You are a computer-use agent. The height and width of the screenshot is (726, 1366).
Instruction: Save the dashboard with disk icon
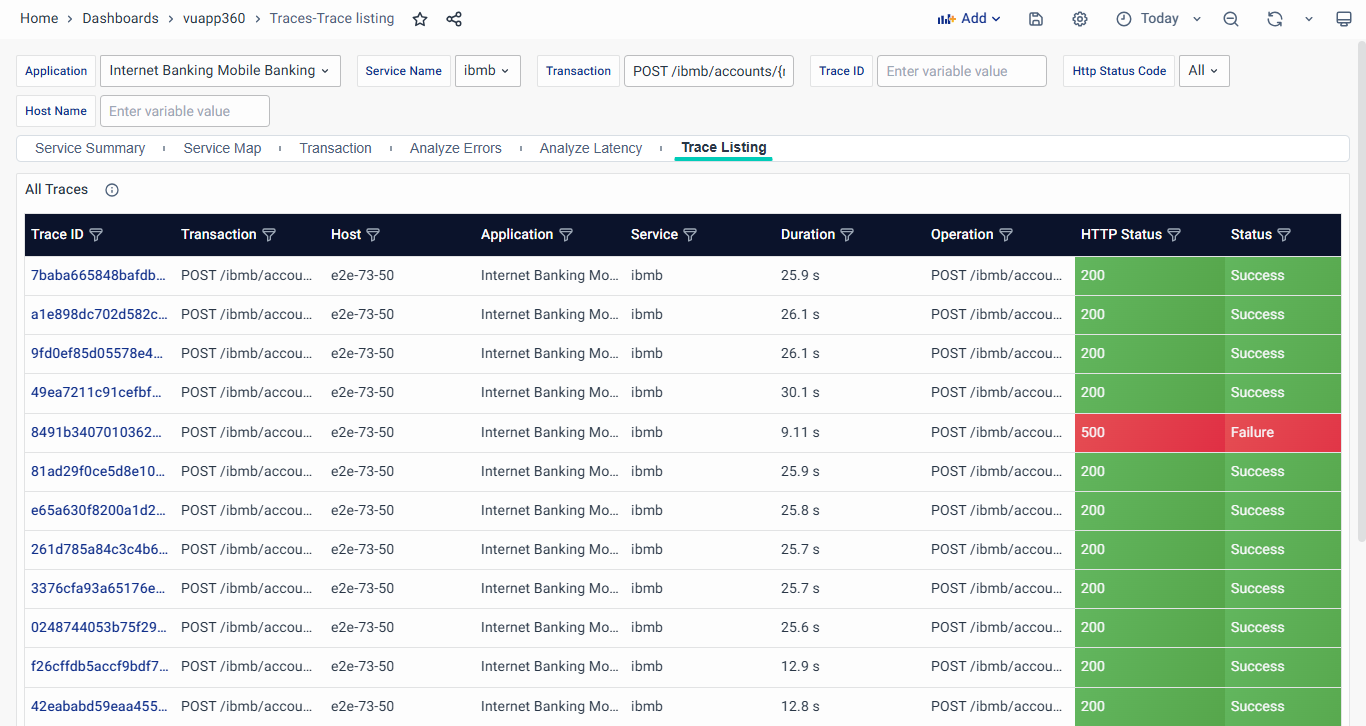[x=1036, y=19]
